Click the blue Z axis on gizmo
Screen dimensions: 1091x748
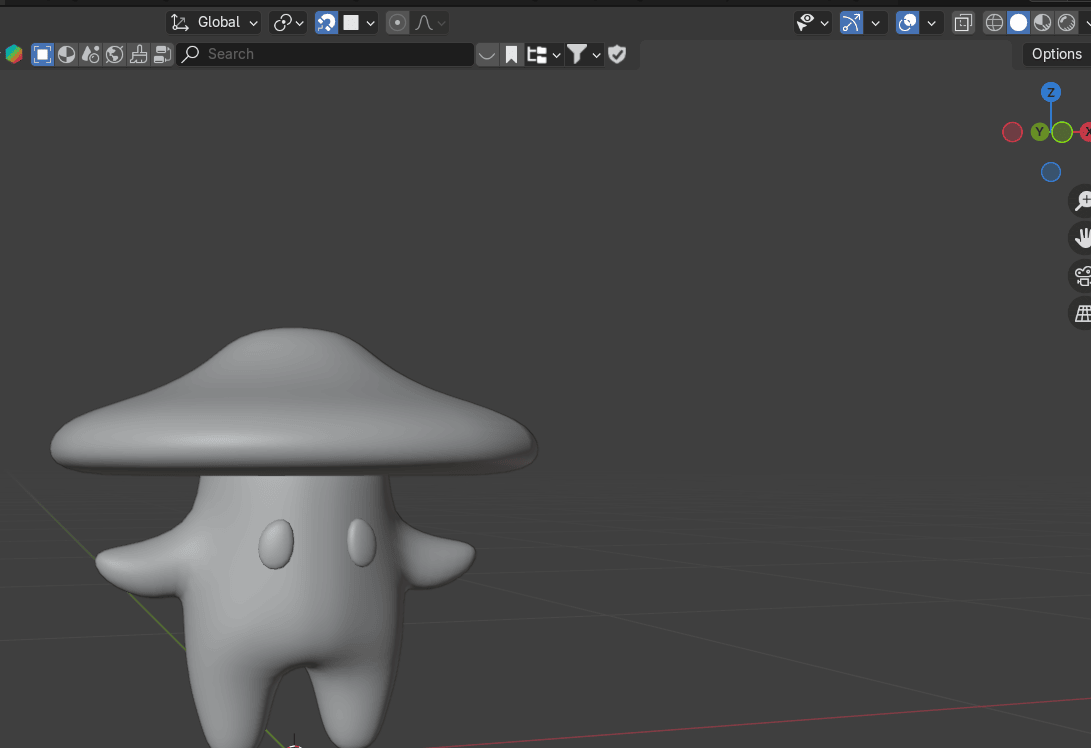(x=1050, y=93)
